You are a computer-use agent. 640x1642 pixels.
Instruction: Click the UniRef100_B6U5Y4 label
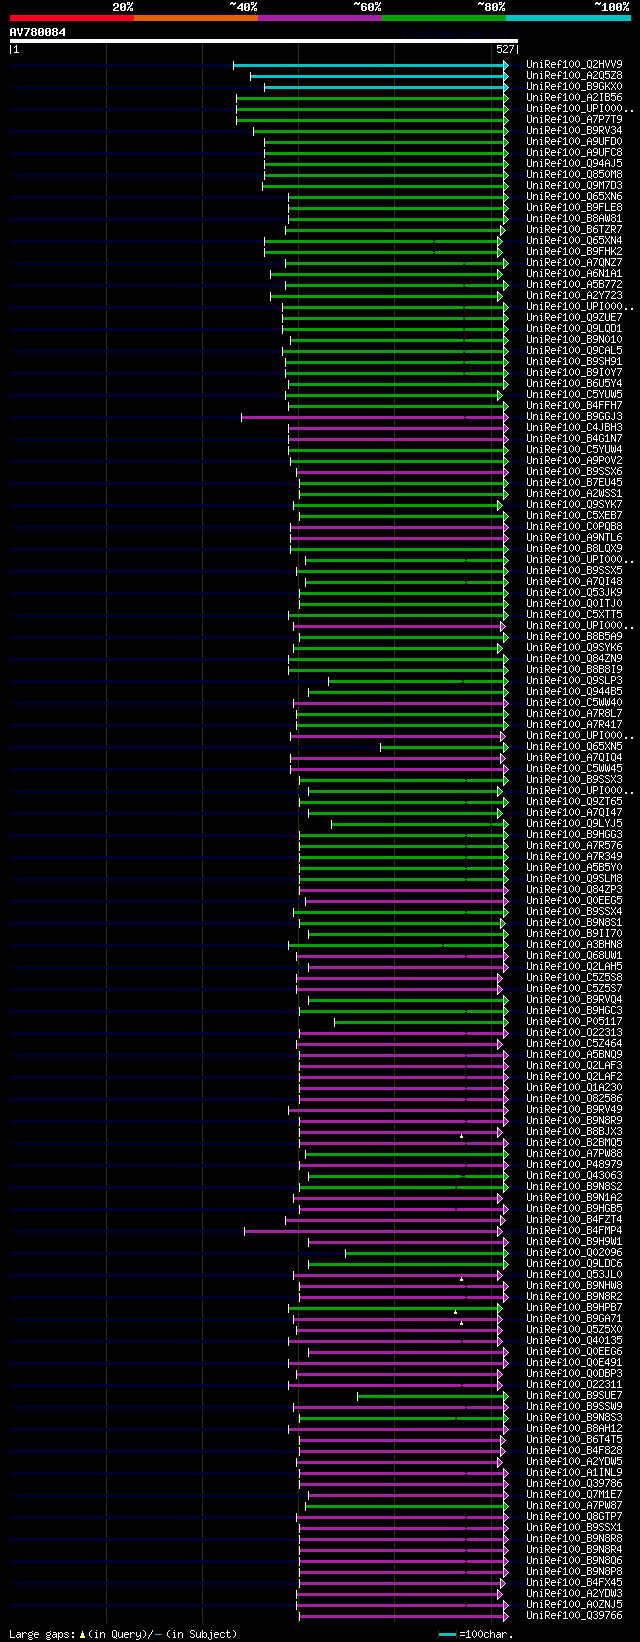pyautogui.click(x=574, y=384)
